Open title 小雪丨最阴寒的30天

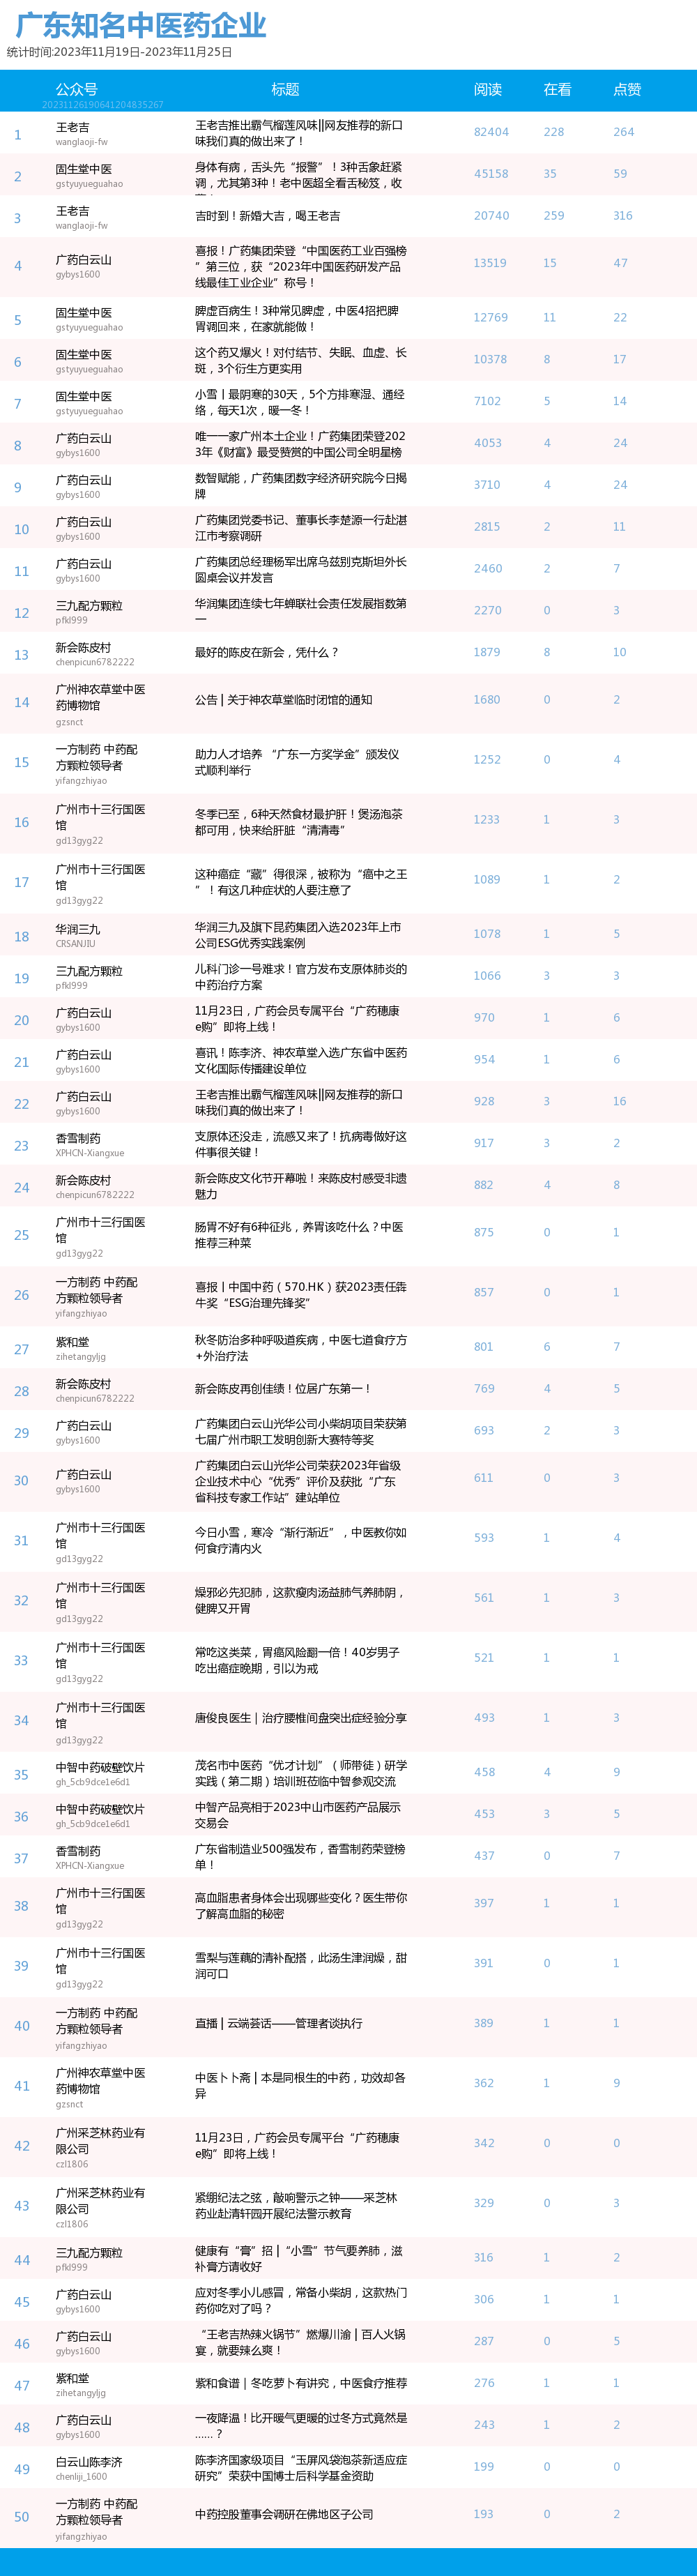300,403
